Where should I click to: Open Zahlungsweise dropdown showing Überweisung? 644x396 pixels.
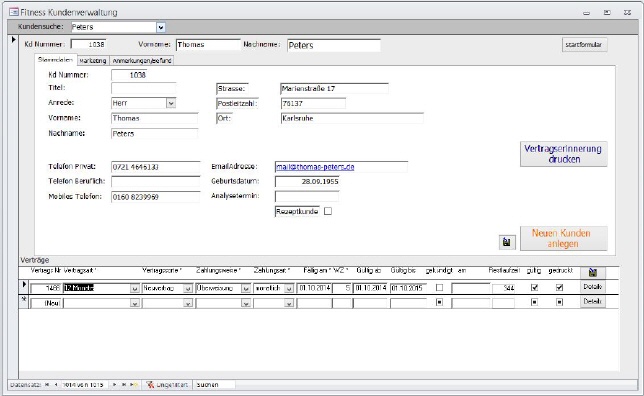click(x=246, y=289)
